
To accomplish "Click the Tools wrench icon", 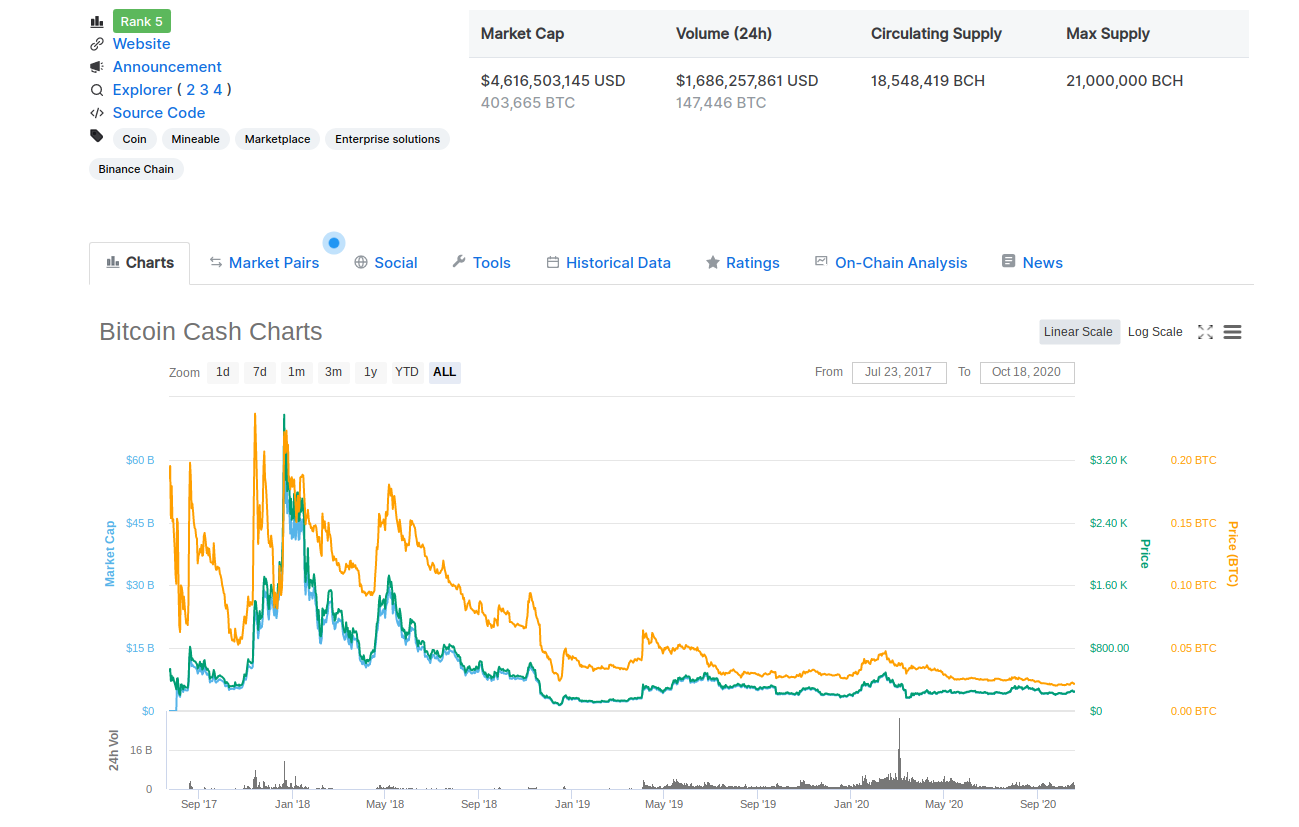I will [459, 262].
